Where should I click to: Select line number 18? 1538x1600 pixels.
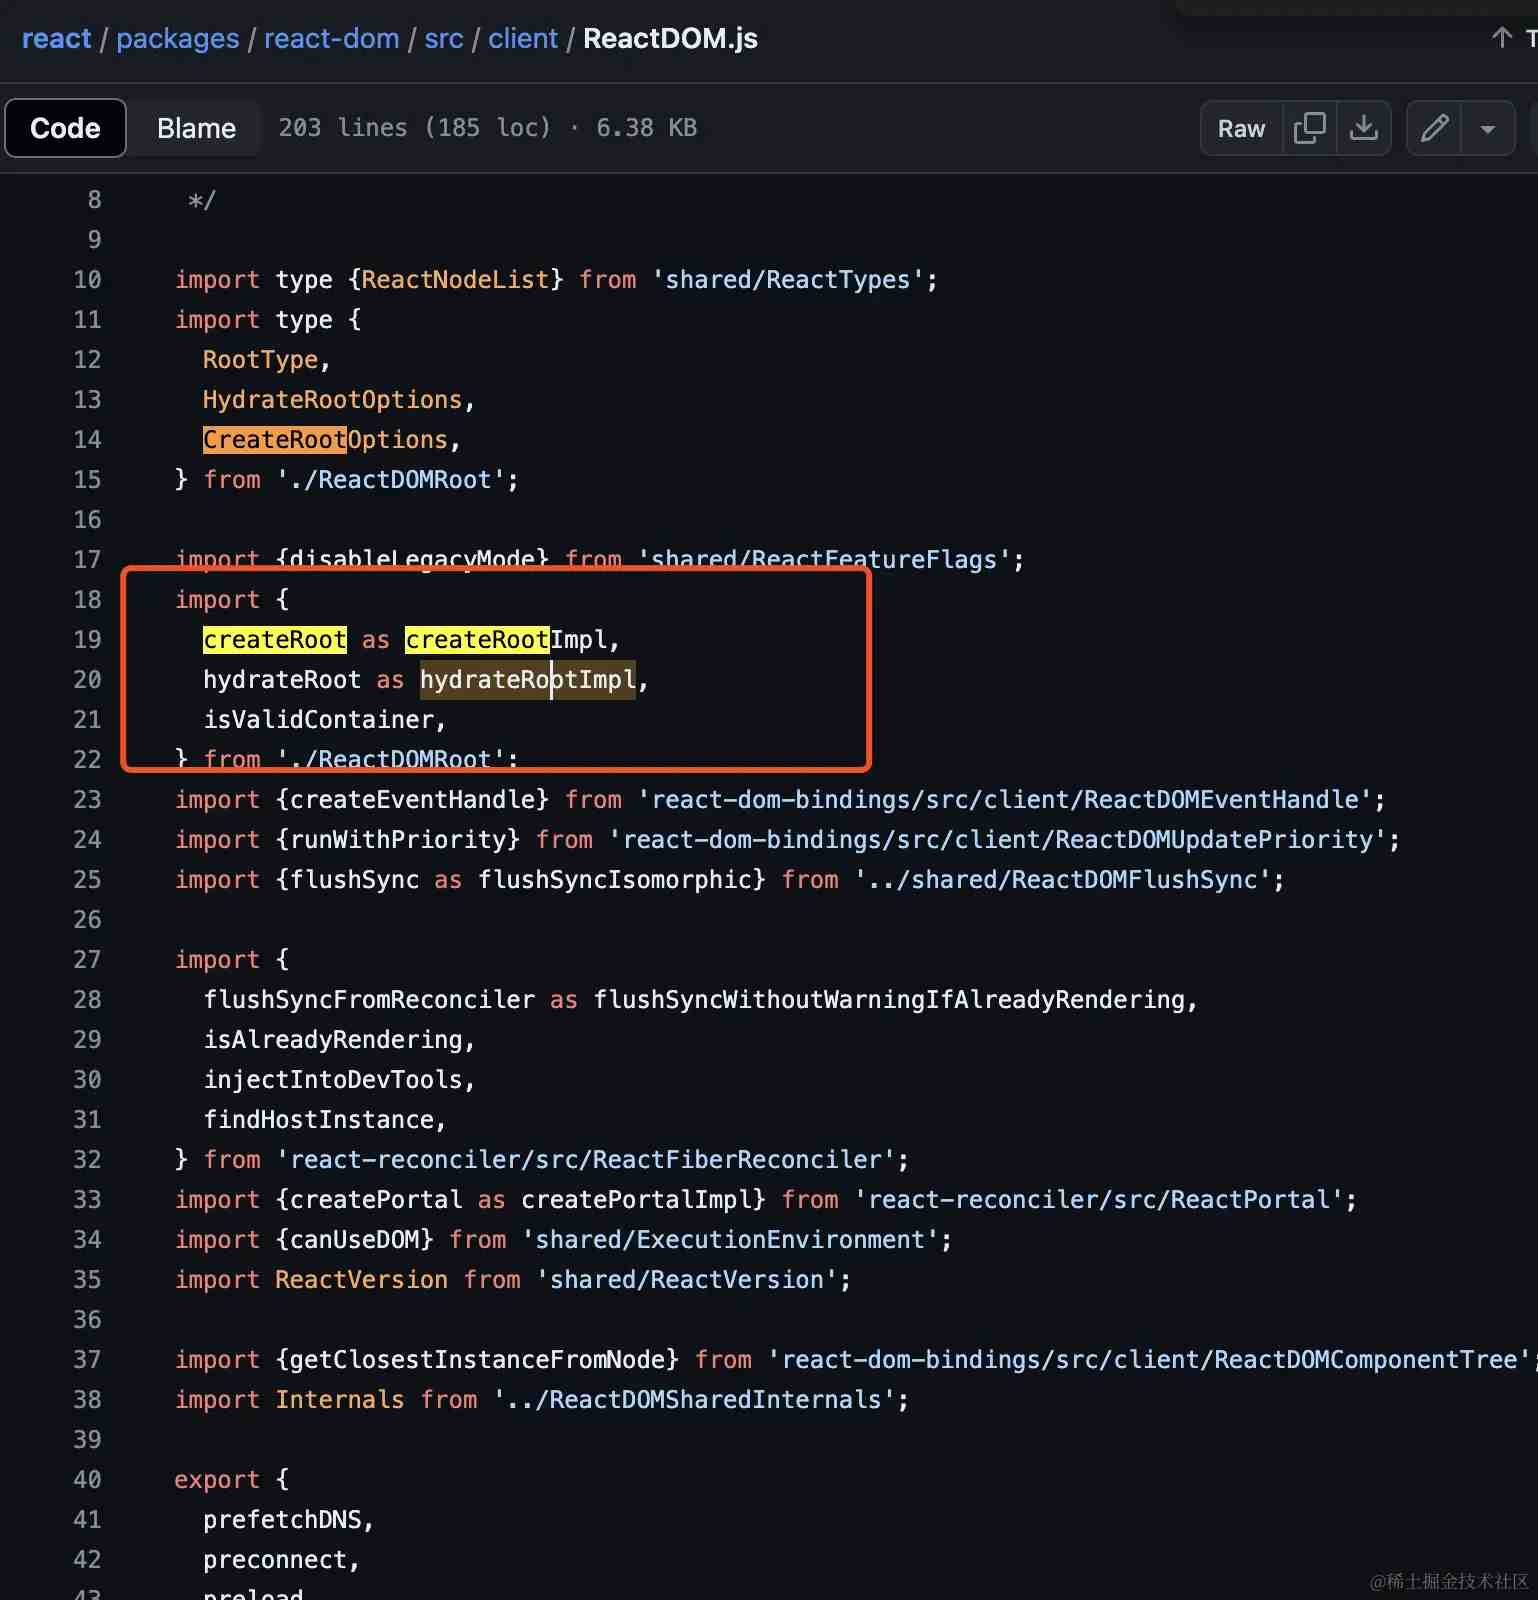[x=87, y=599]
